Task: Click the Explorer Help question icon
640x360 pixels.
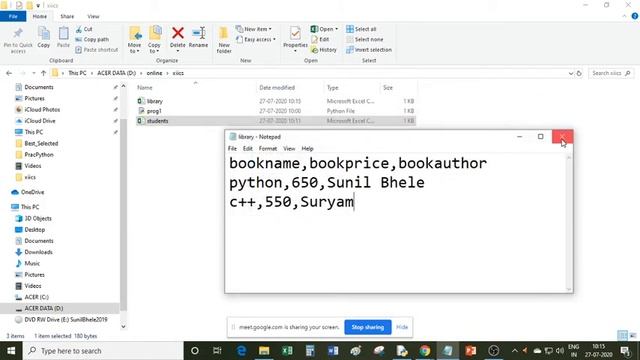Action: coord(635,16)
